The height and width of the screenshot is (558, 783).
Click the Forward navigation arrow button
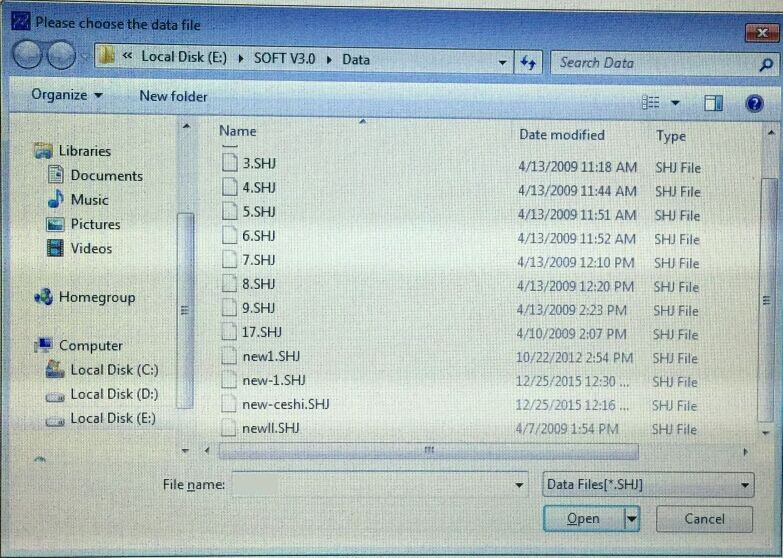(x=62, y=56)
